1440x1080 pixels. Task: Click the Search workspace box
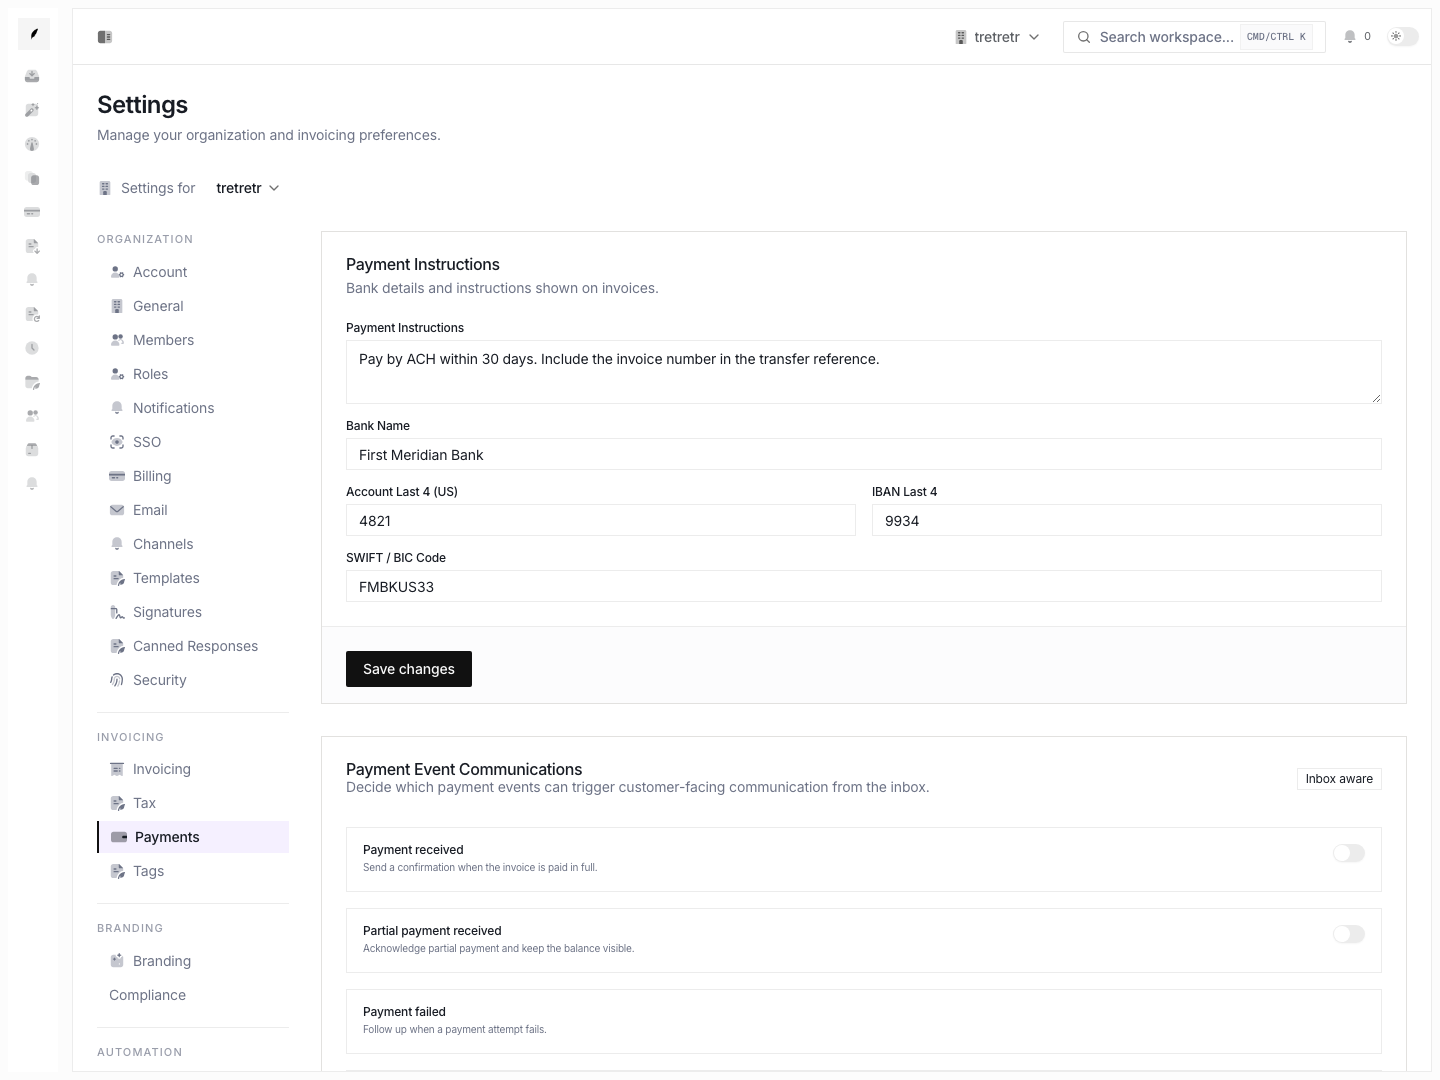click(x=1194, y=37)
